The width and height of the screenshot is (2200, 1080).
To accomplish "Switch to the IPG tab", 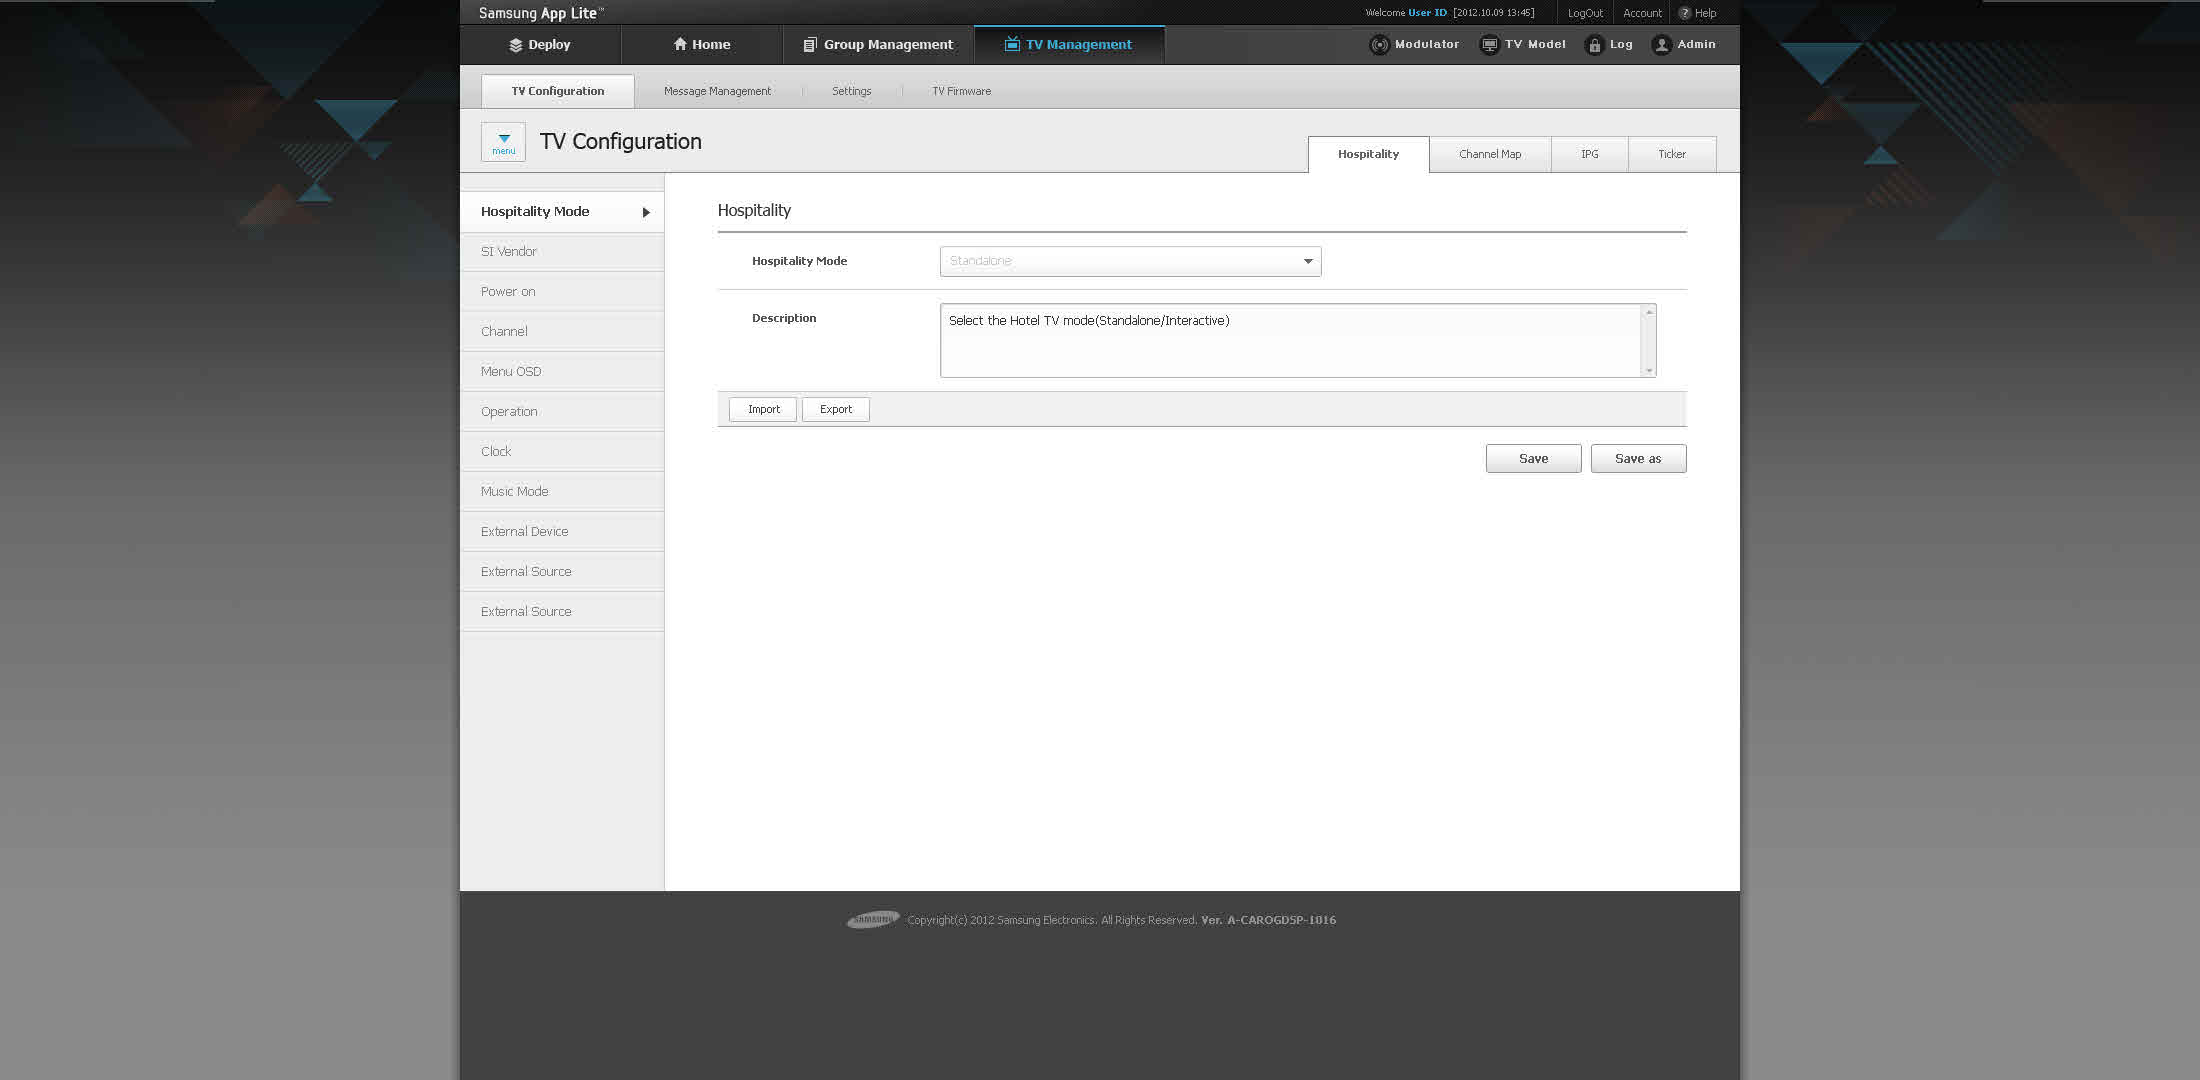I will tap(1590, 154).
